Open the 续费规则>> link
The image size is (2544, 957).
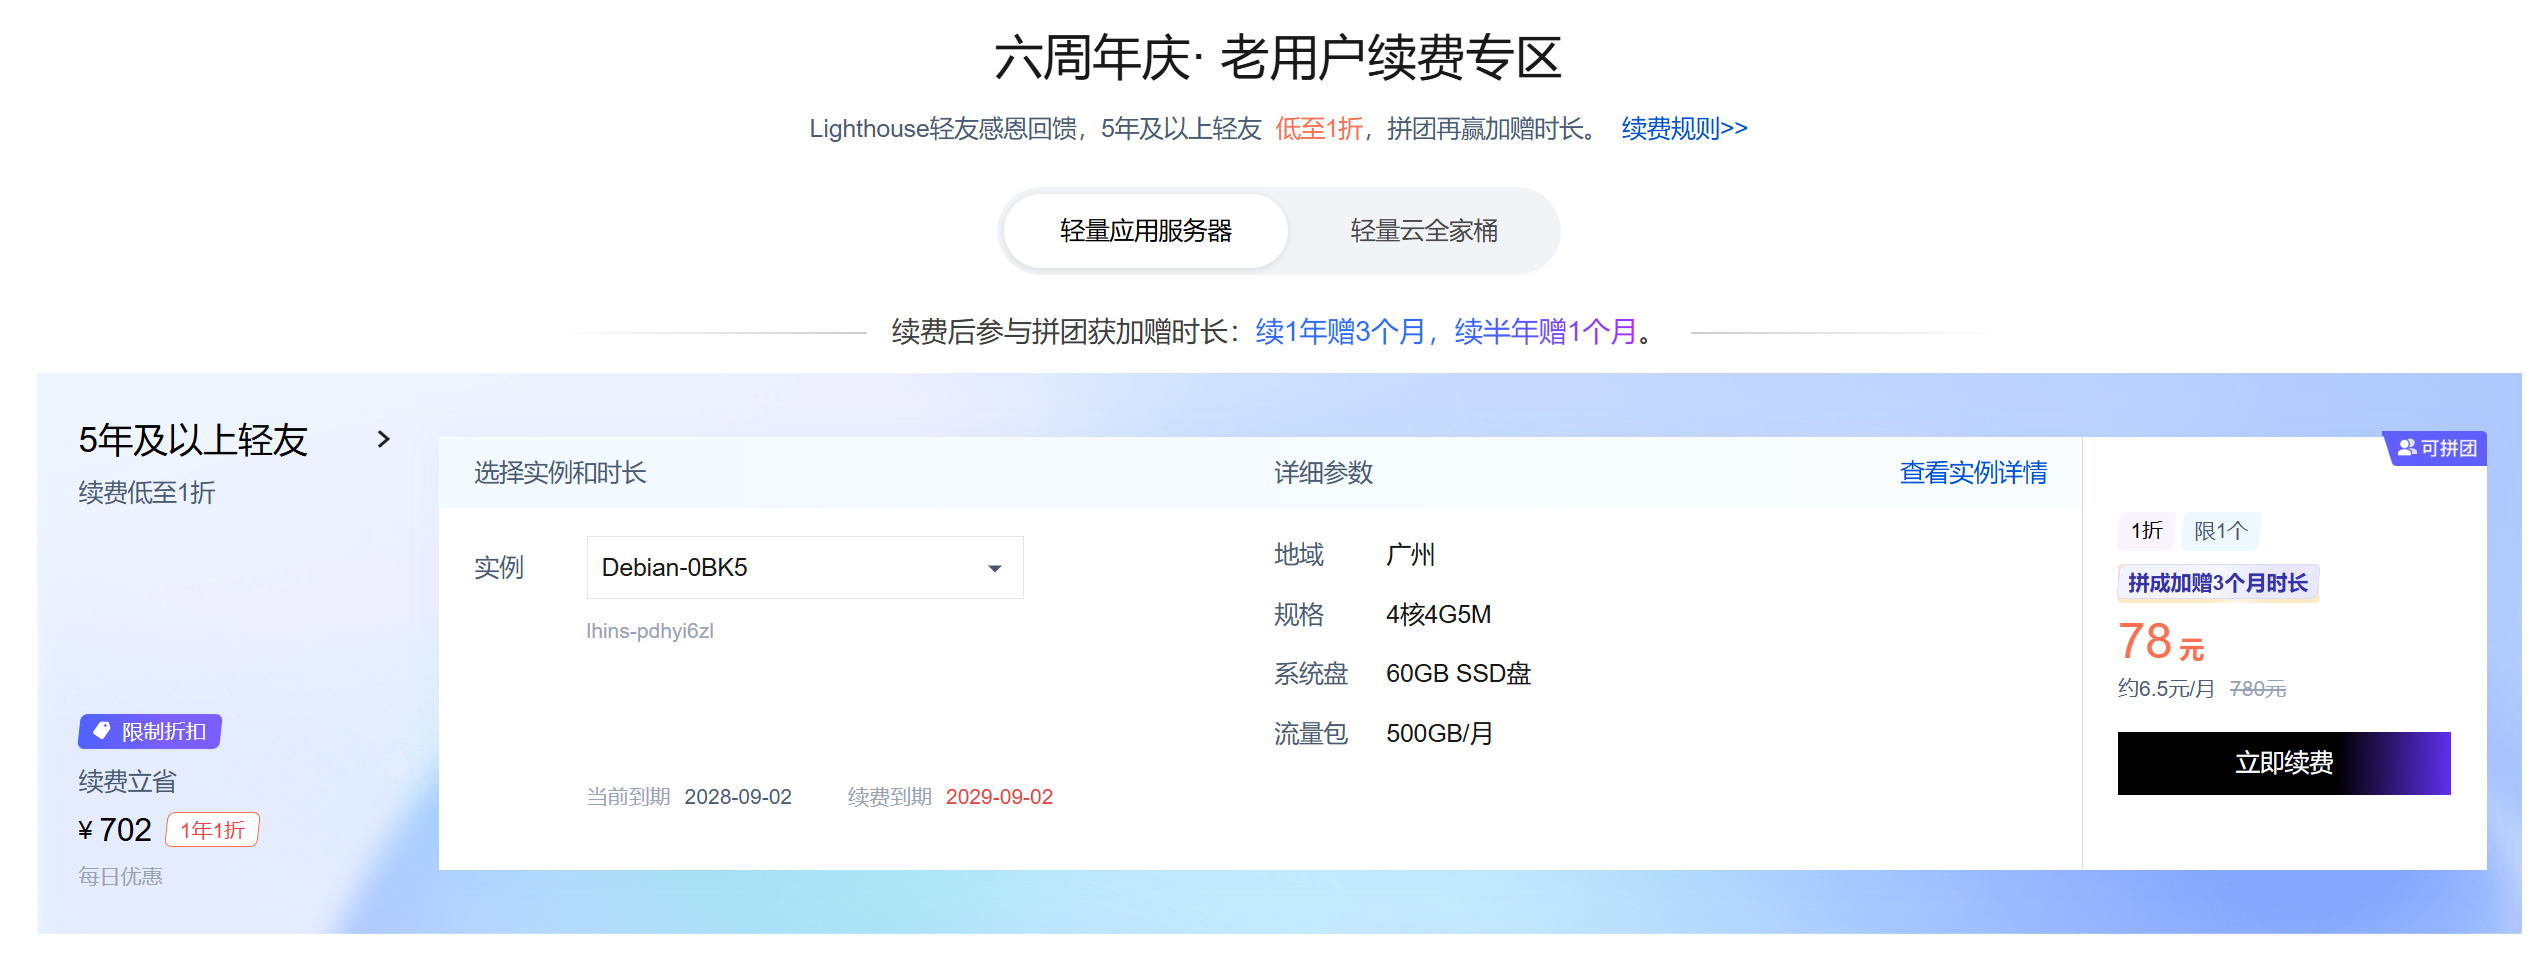tap(1684, 128)
